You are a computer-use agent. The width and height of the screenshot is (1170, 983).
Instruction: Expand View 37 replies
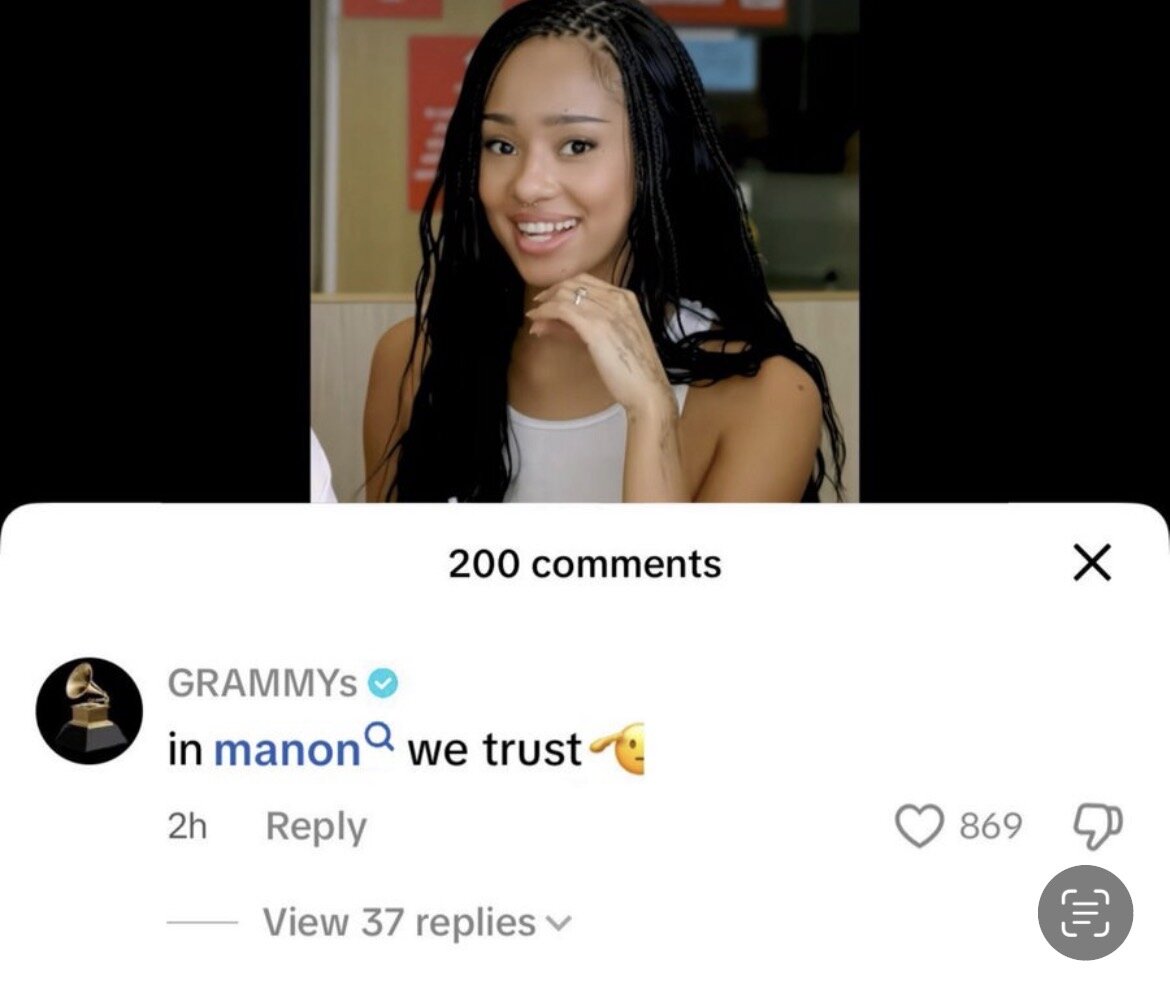click(399, 922)
